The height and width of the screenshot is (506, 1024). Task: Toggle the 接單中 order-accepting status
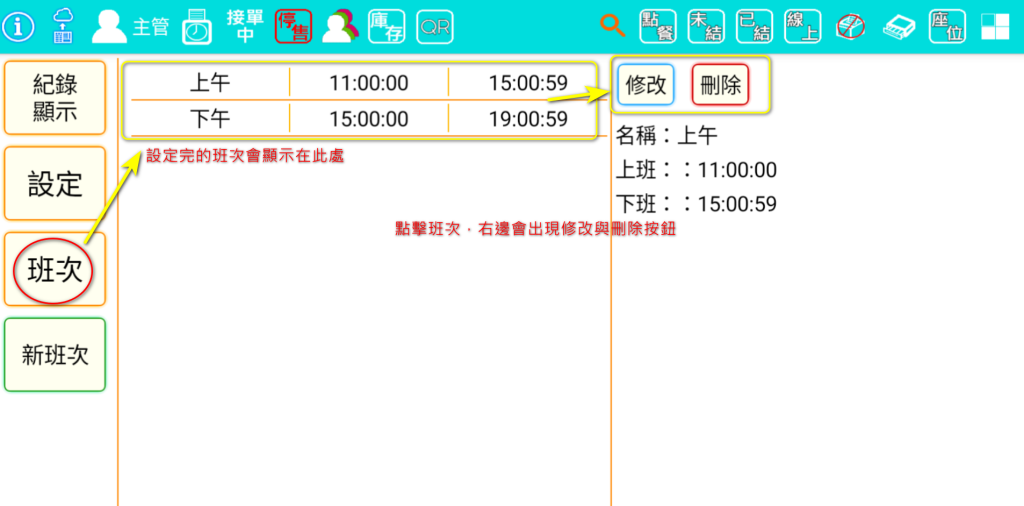(x=245, y=26)
